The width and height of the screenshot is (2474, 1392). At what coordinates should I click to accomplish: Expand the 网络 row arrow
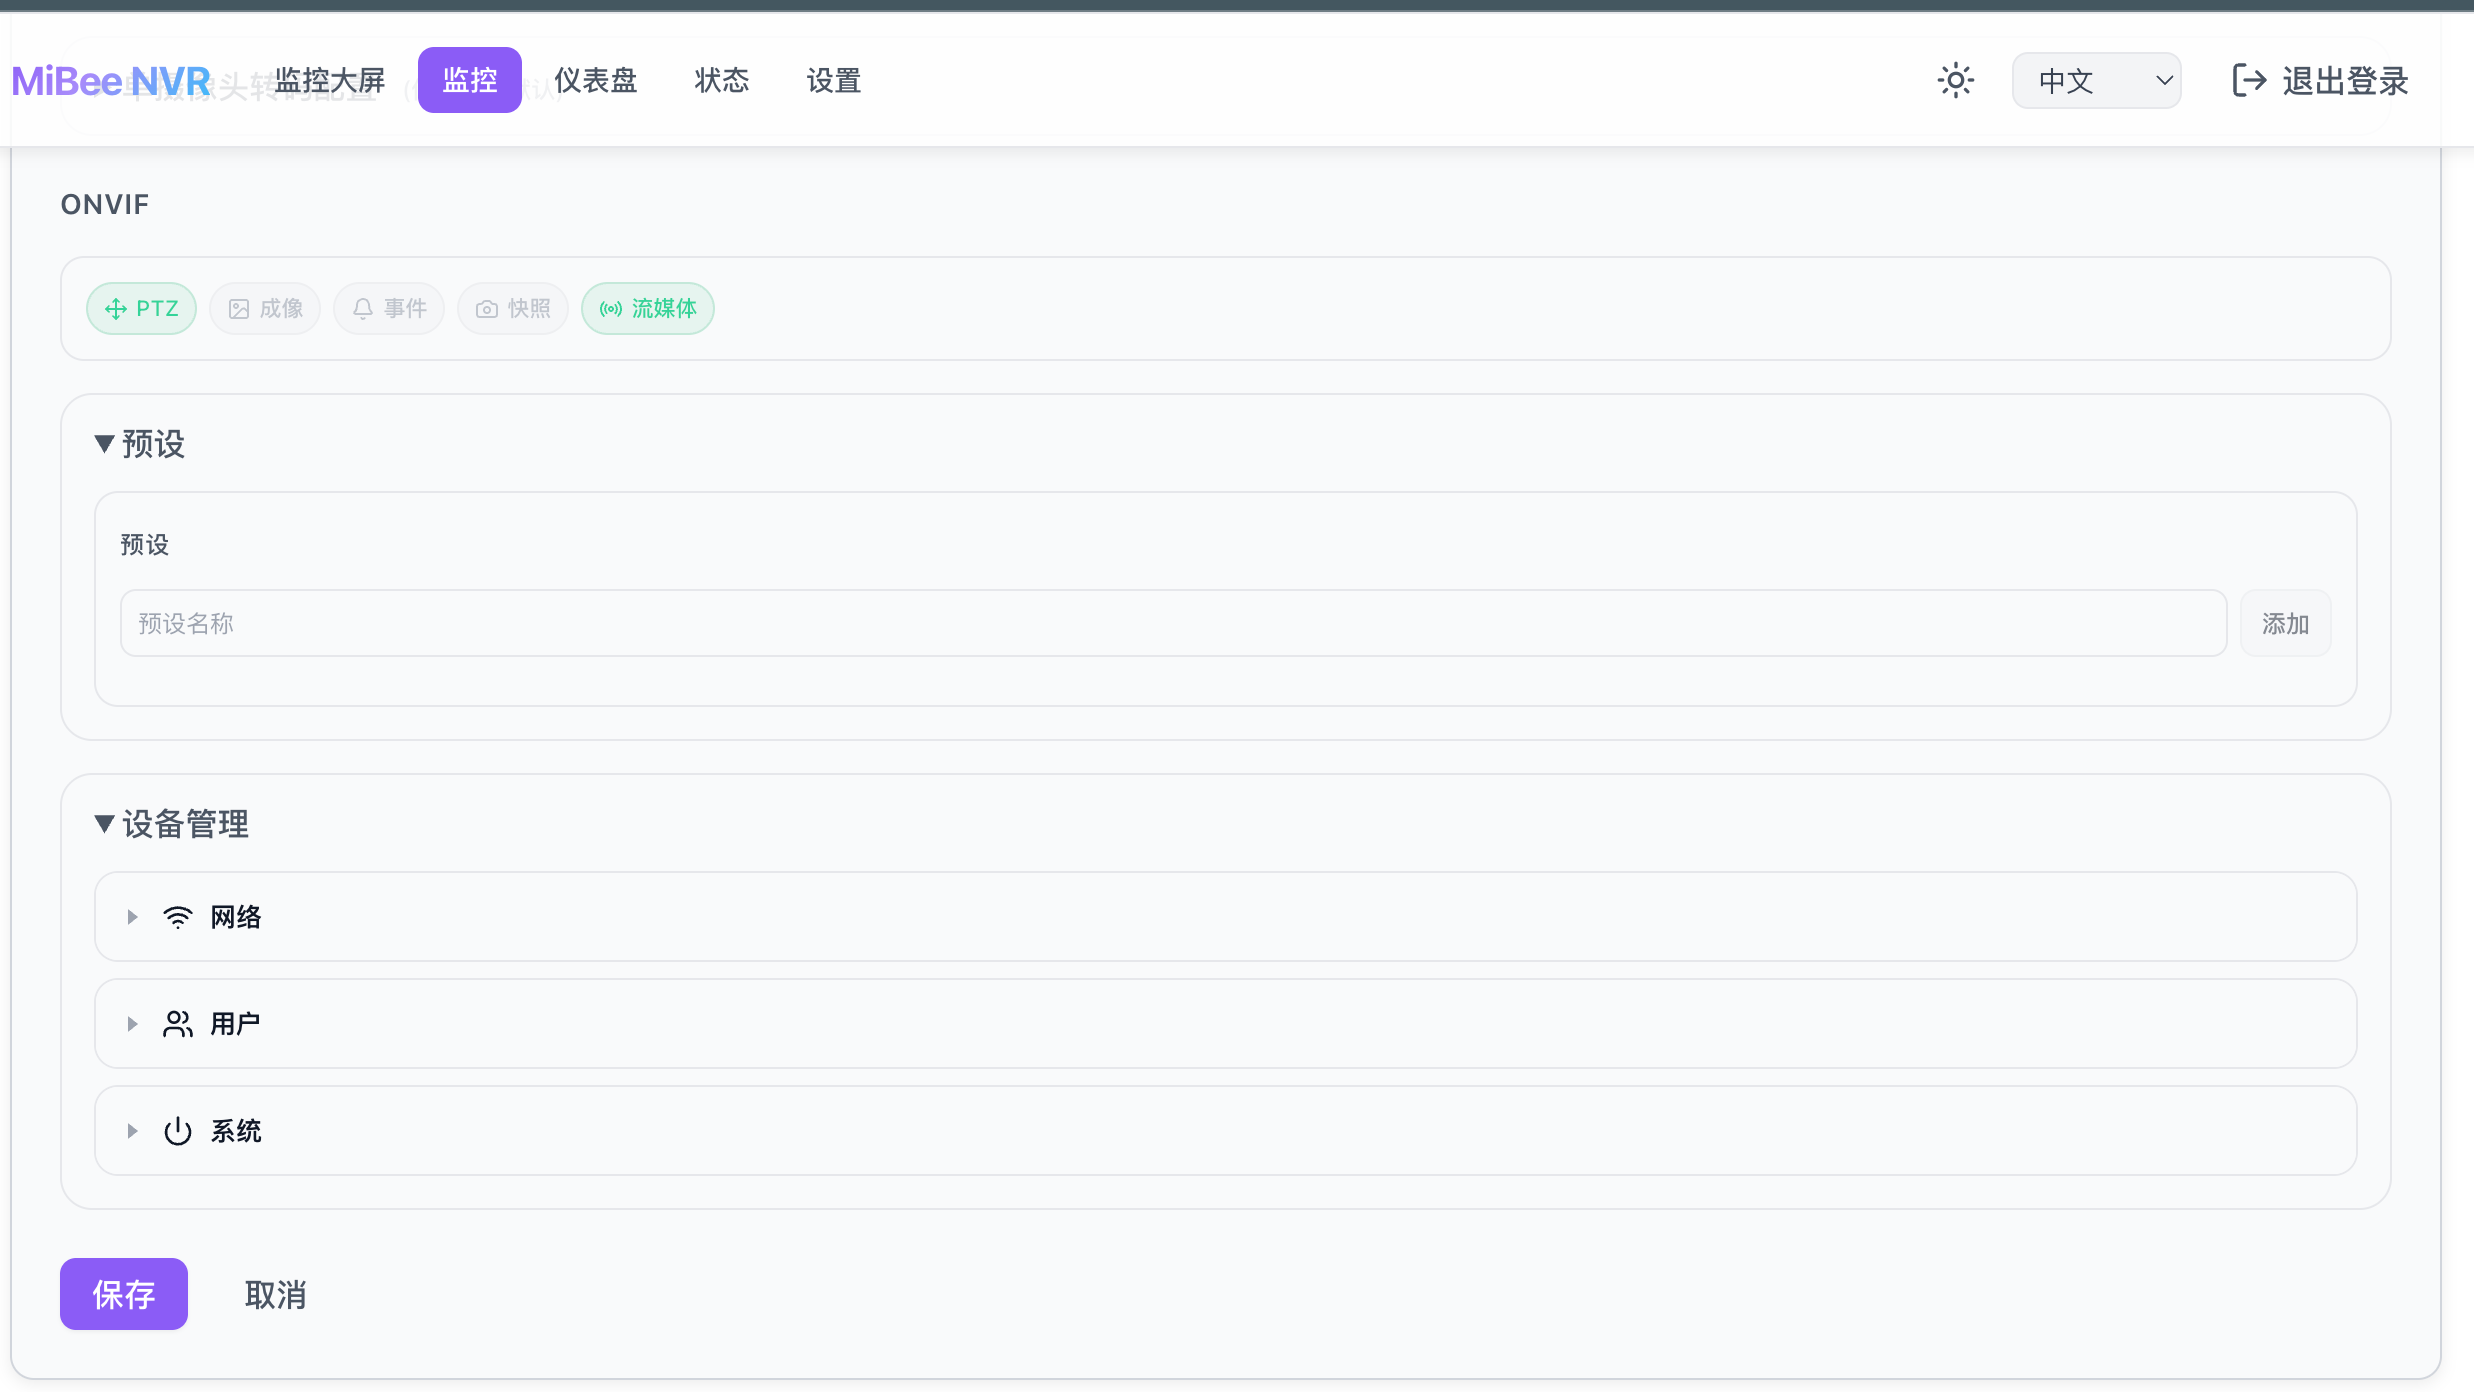[x=132, y=917]
